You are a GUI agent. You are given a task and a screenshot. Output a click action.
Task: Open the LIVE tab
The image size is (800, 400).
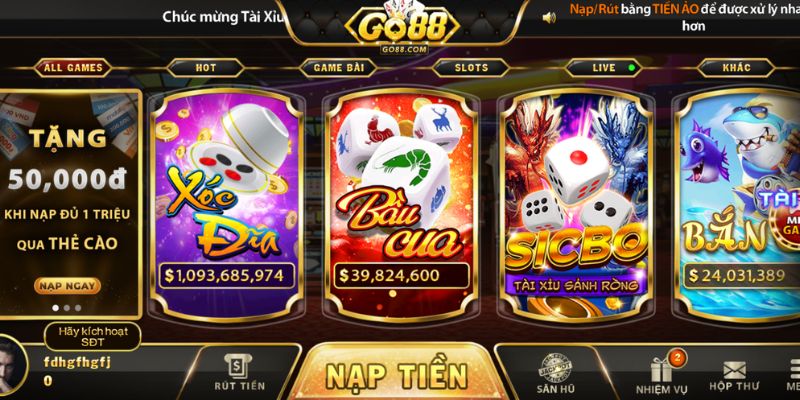(604, 68)
